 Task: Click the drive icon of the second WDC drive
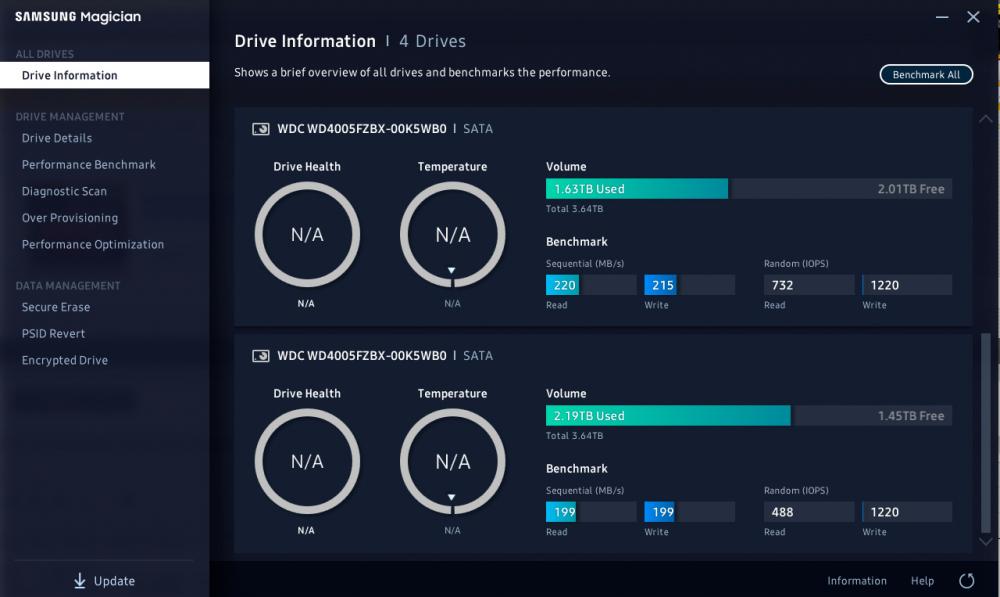(x=260, y=356)
